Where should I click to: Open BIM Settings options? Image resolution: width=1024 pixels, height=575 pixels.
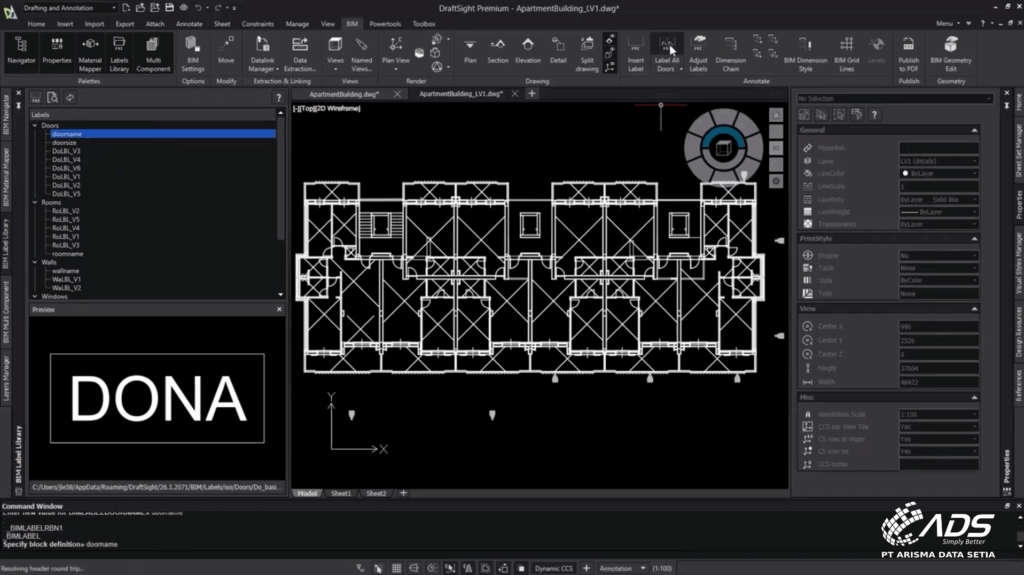[193, 54]
